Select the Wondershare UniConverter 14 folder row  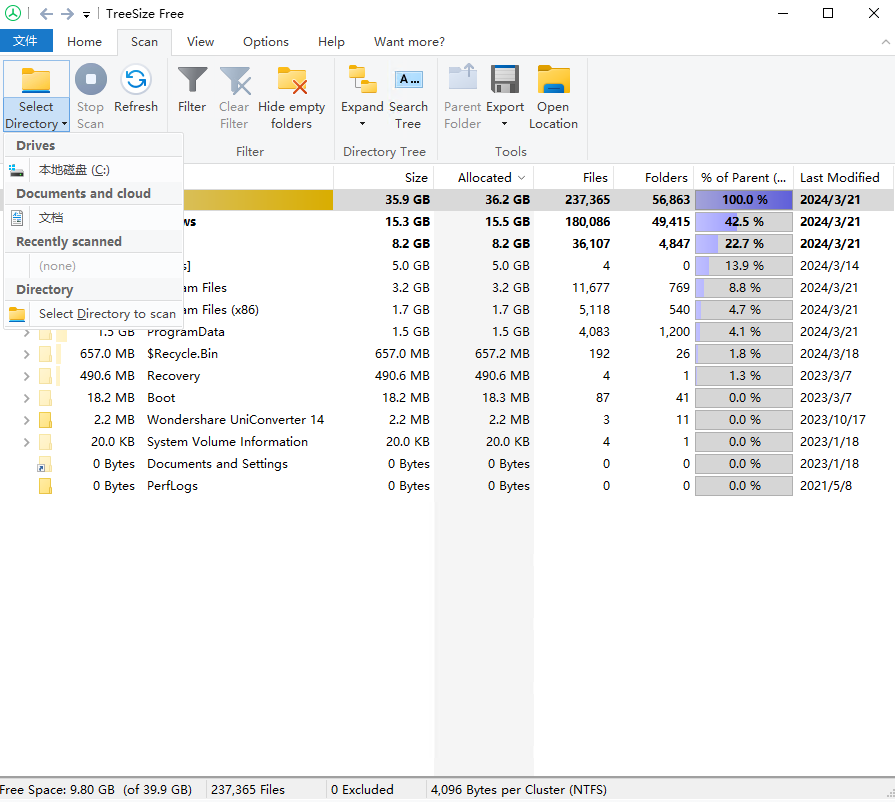[x=235, y=420]
